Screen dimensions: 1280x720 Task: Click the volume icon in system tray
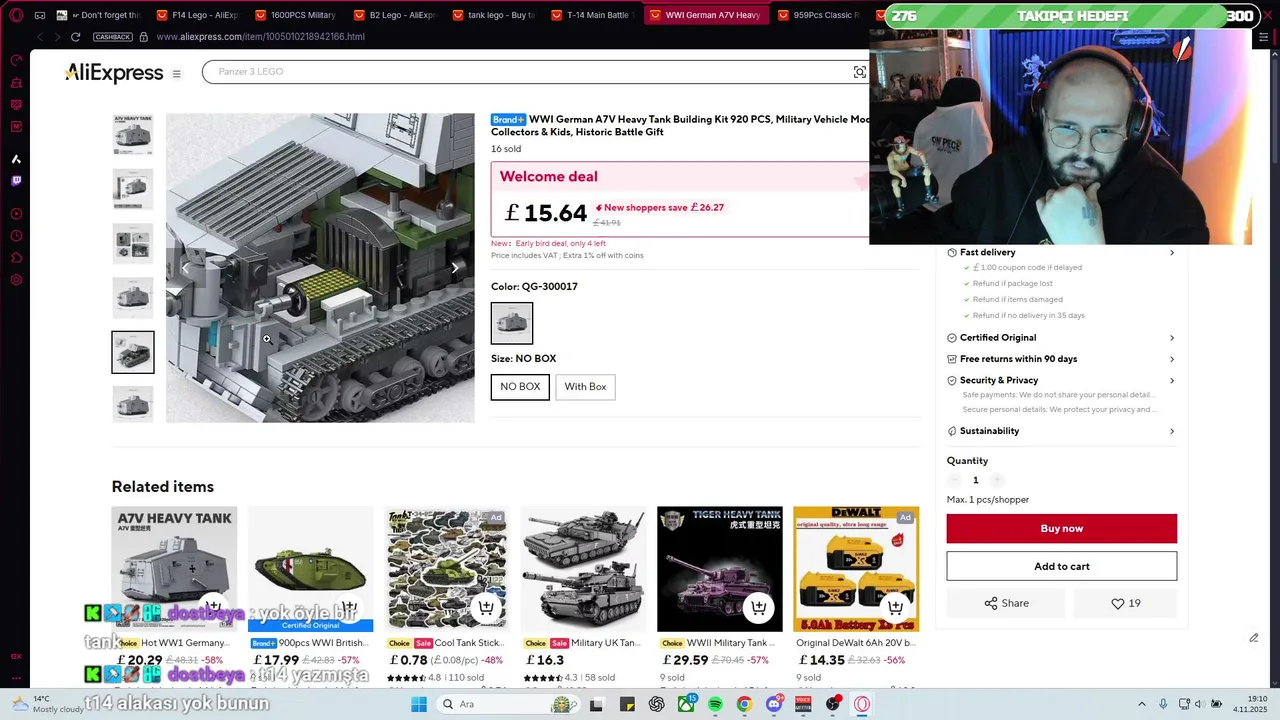(1198, 704)
